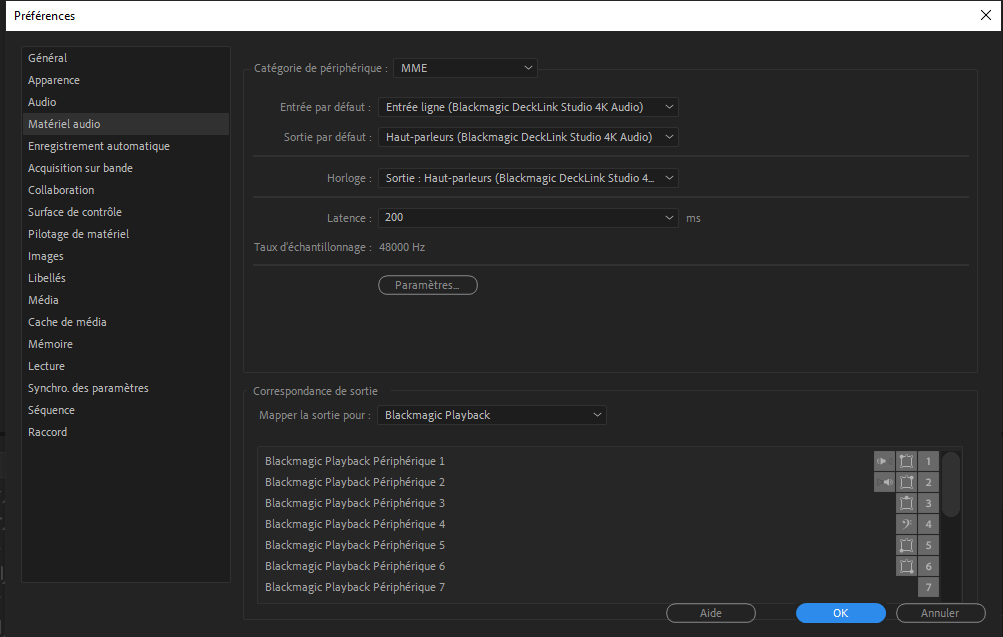Click the output mapping list scrollbar

pyautogui.click(x=951, y=485)
